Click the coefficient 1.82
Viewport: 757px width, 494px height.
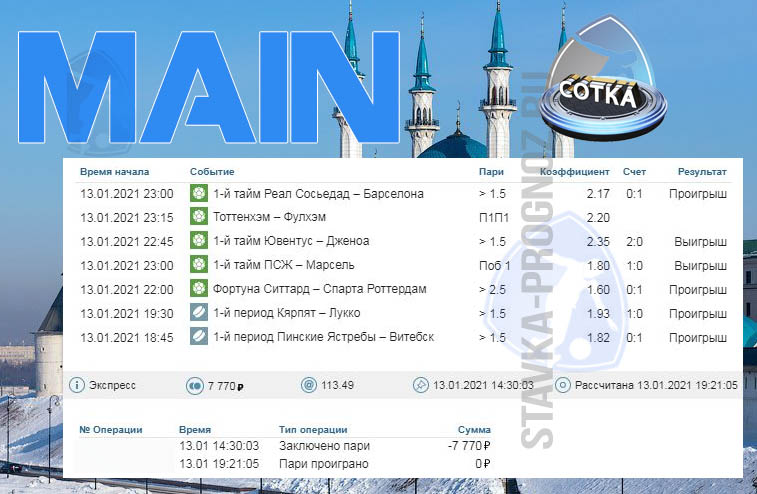pyautogui.click(x=598, y=338)
